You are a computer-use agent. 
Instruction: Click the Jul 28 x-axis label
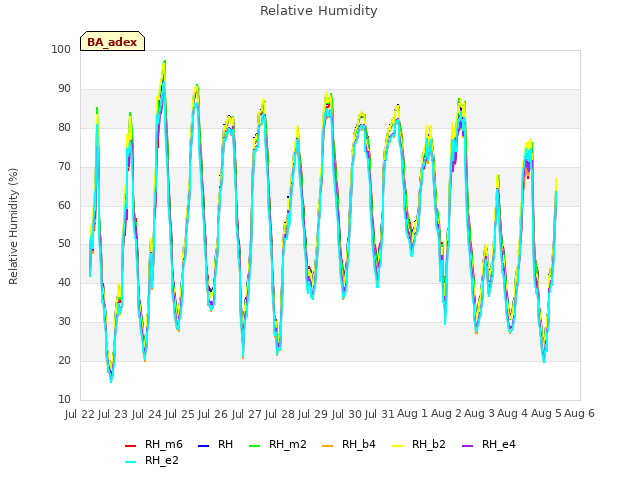coord(280,414)
